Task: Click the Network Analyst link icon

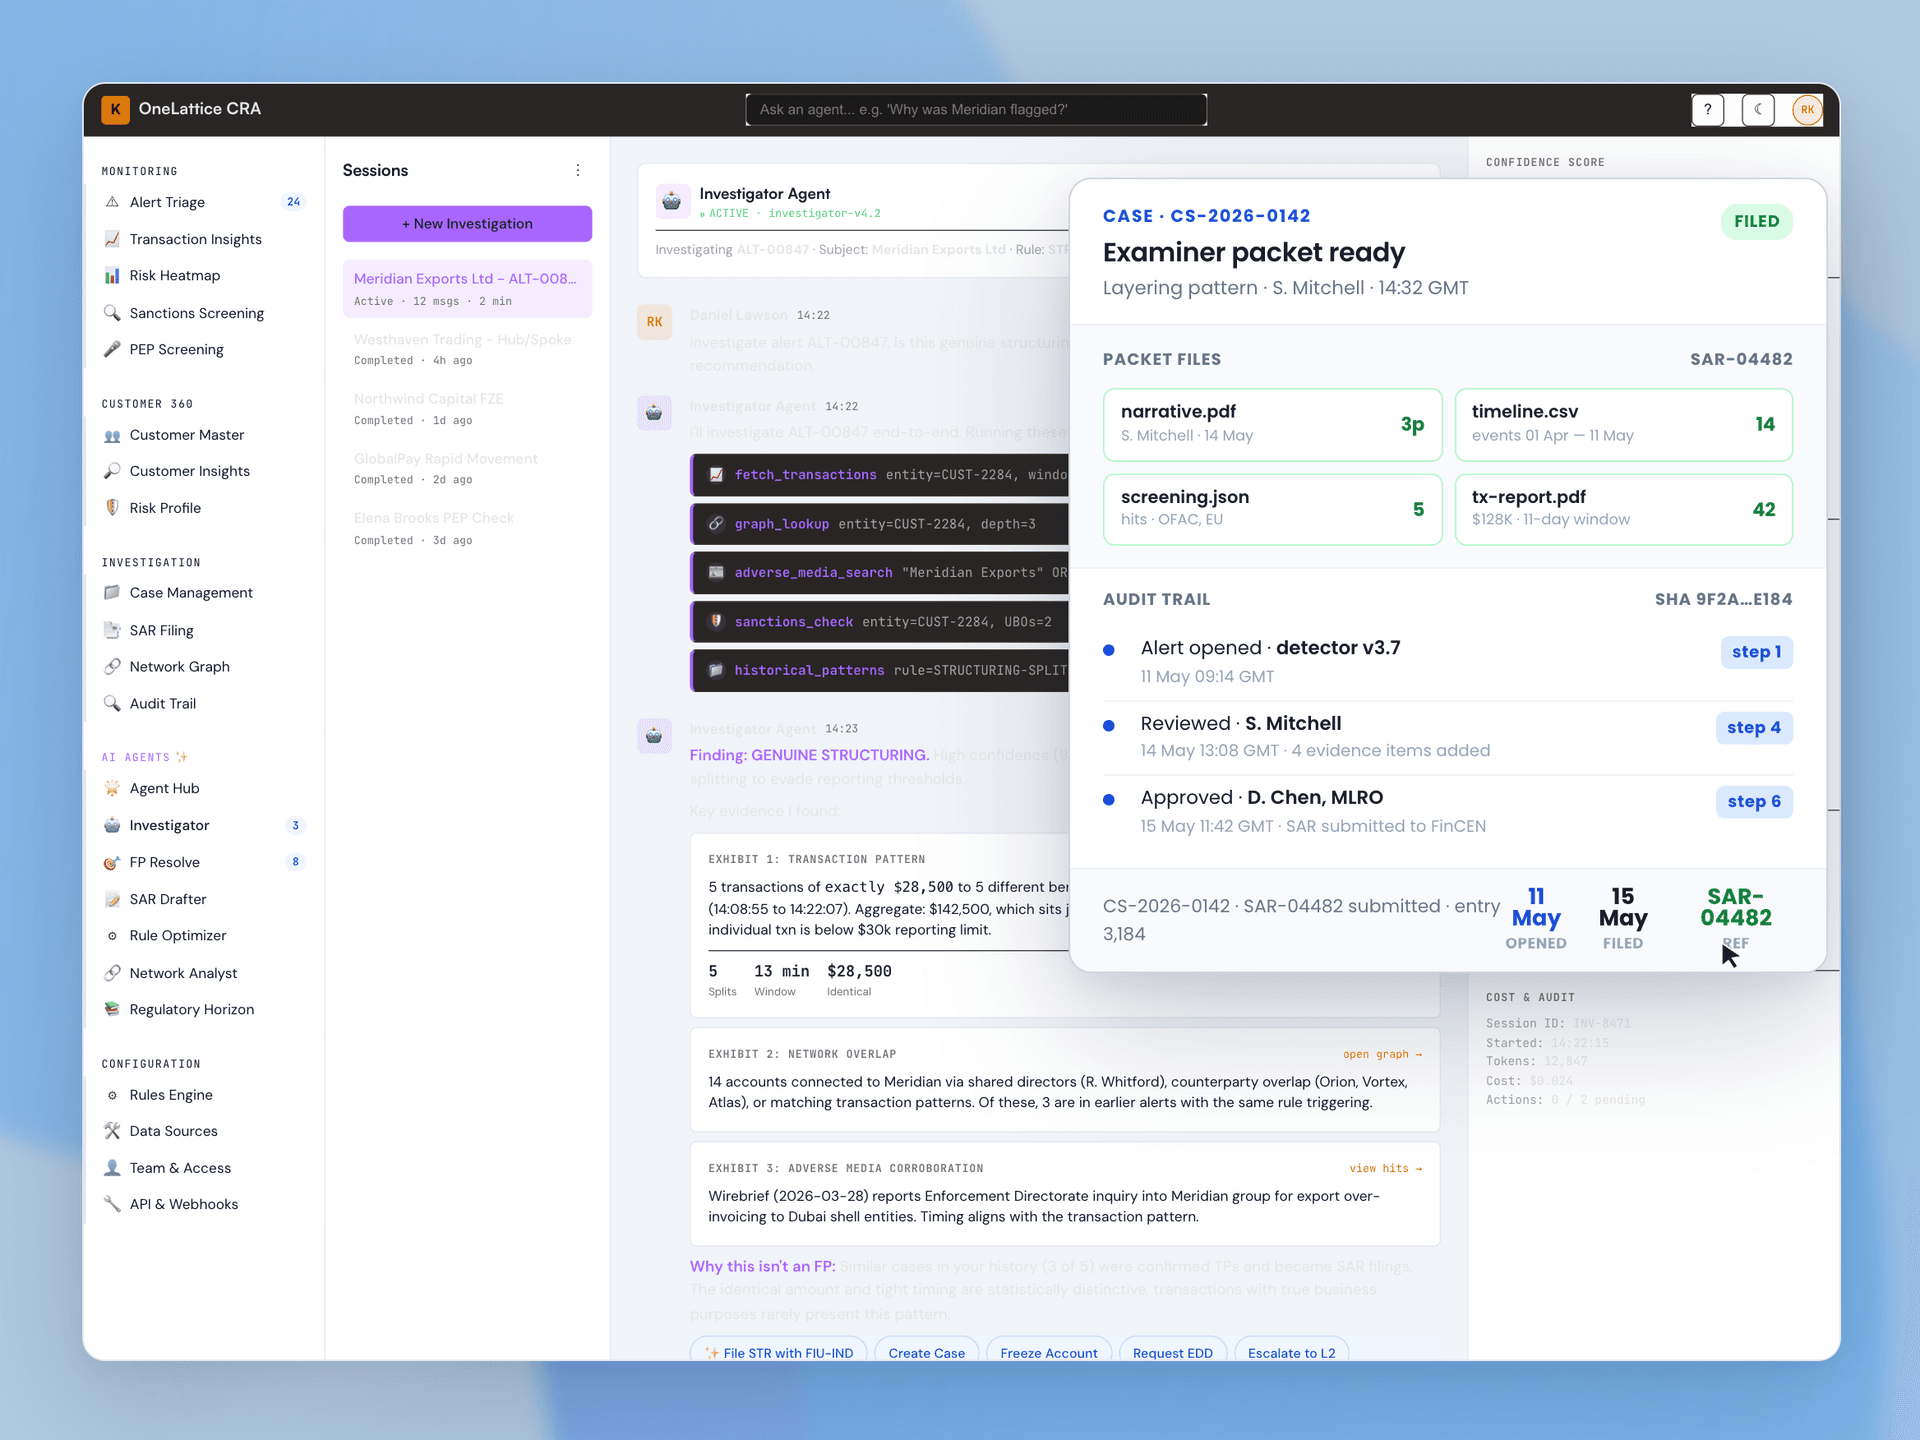Action: pos(112,973)
